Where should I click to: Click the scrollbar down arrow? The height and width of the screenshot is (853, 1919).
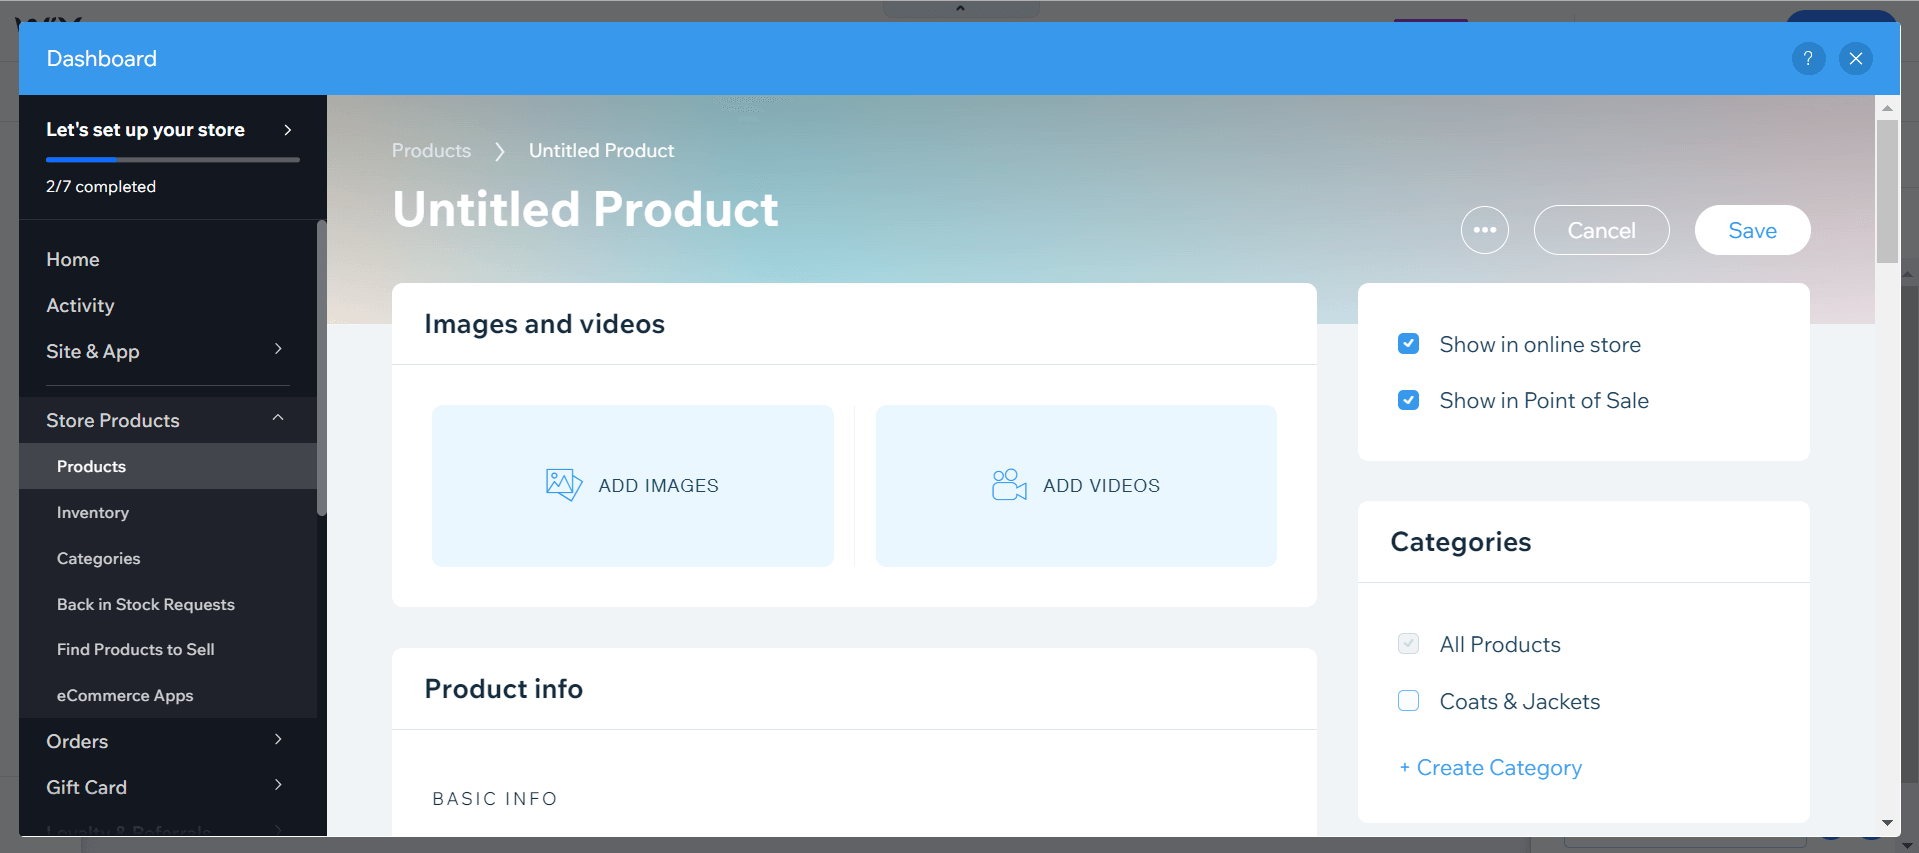point(1887,823)
